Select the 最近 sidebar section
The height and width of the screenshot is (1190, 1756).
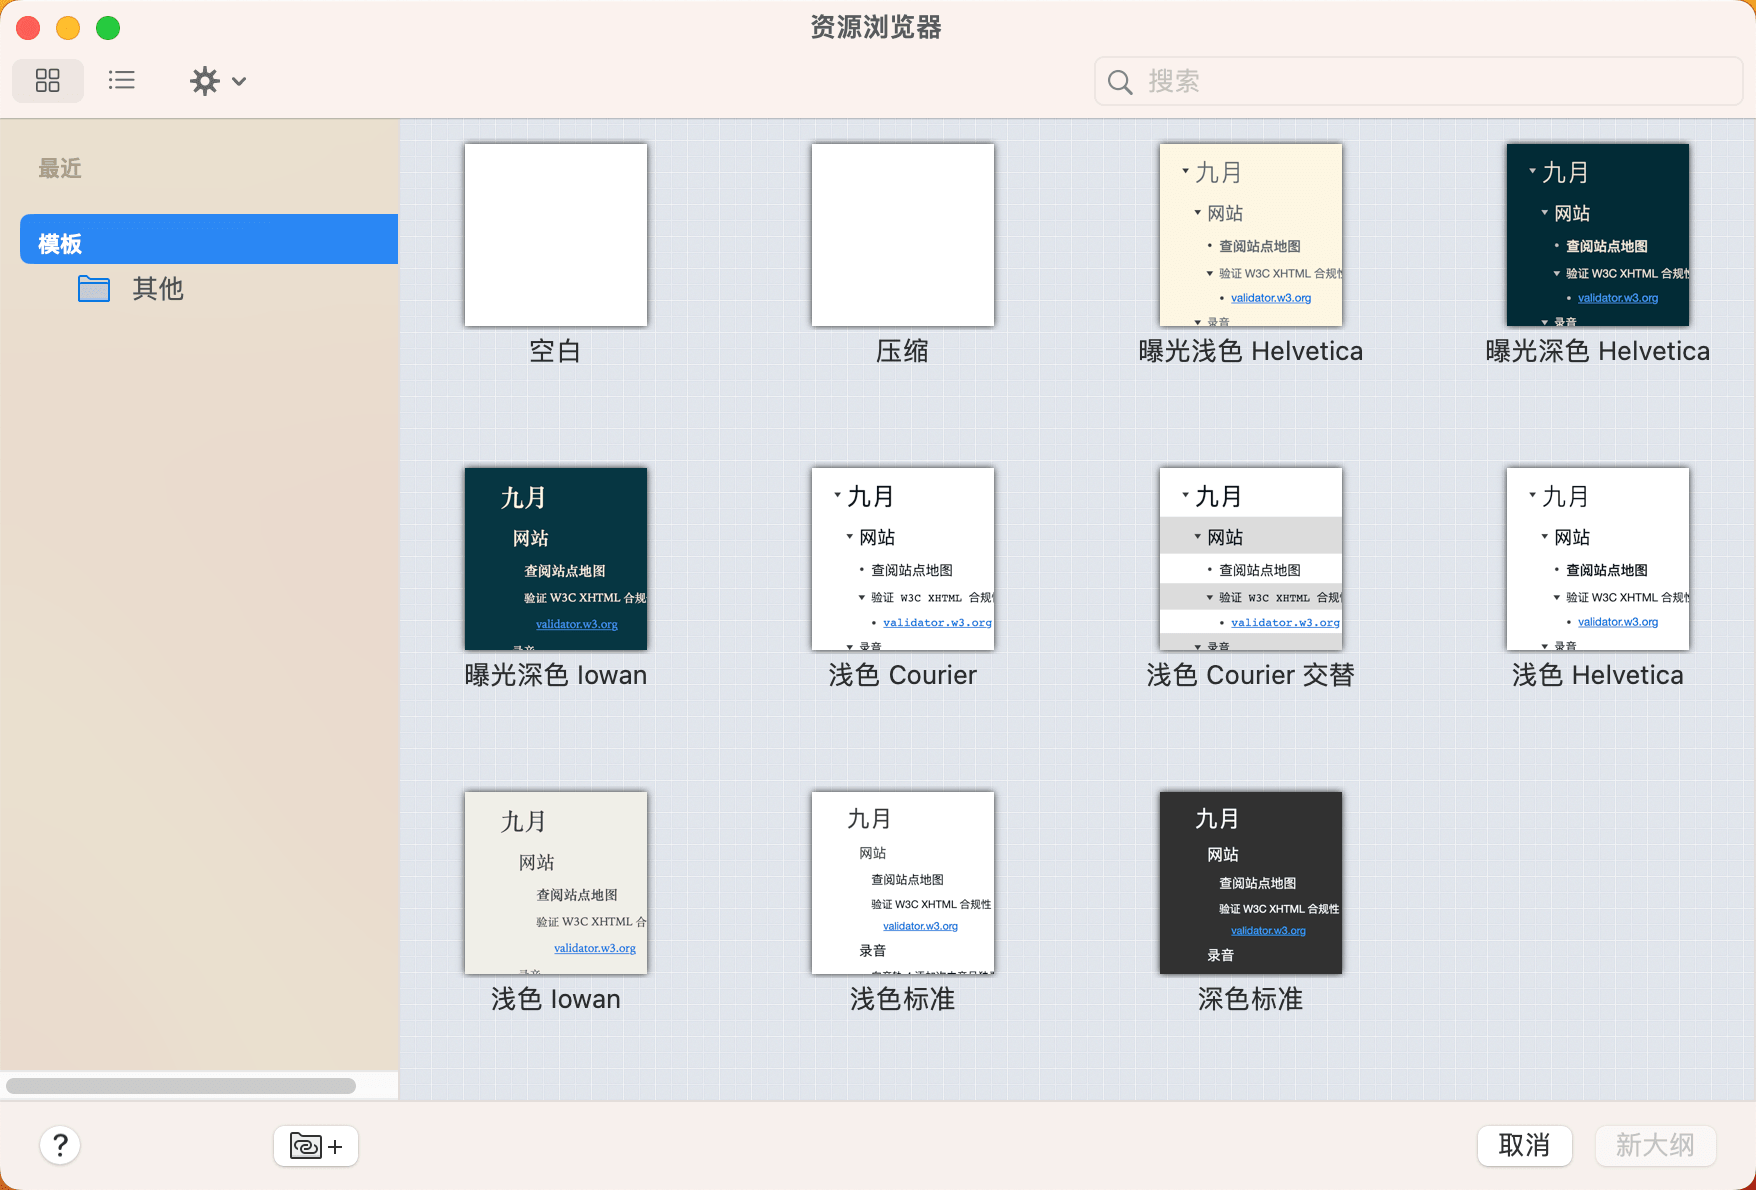[60, 169]
